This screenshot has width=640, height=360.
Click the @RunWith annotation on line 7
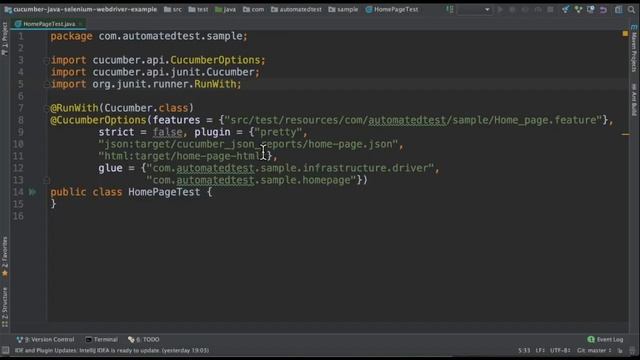tap(74, 108)
